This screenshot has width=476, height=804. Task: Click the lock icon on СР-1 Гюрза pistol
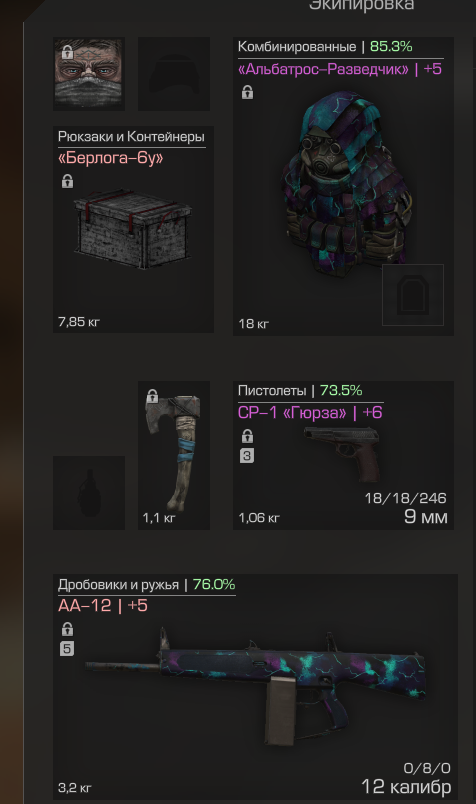pos(247,436)
